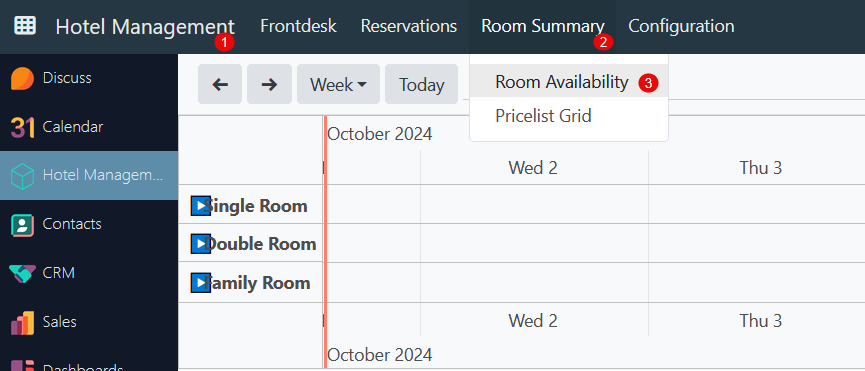
Task: Select Hotel Management cube icon in sidebar
Action: pyautogui.click(x=22, y=176)
